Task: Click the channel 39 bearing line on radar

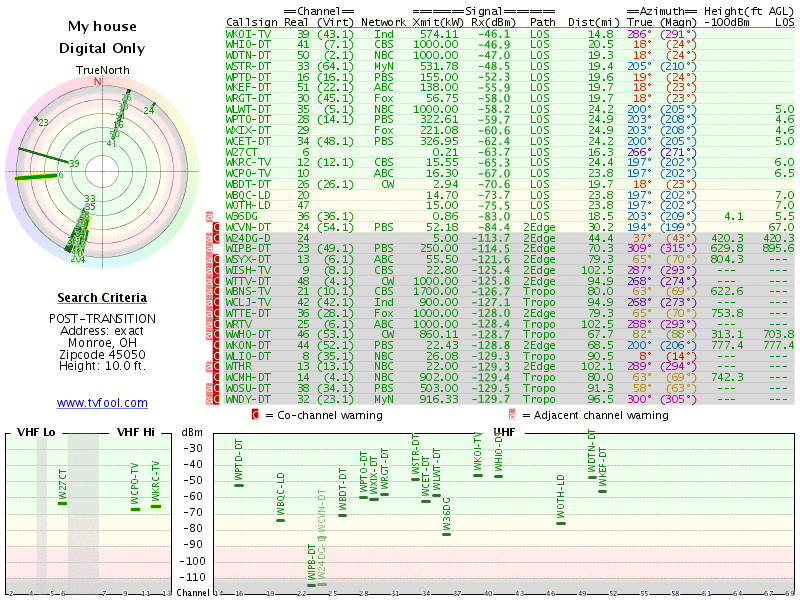Action: click(44, 156)
